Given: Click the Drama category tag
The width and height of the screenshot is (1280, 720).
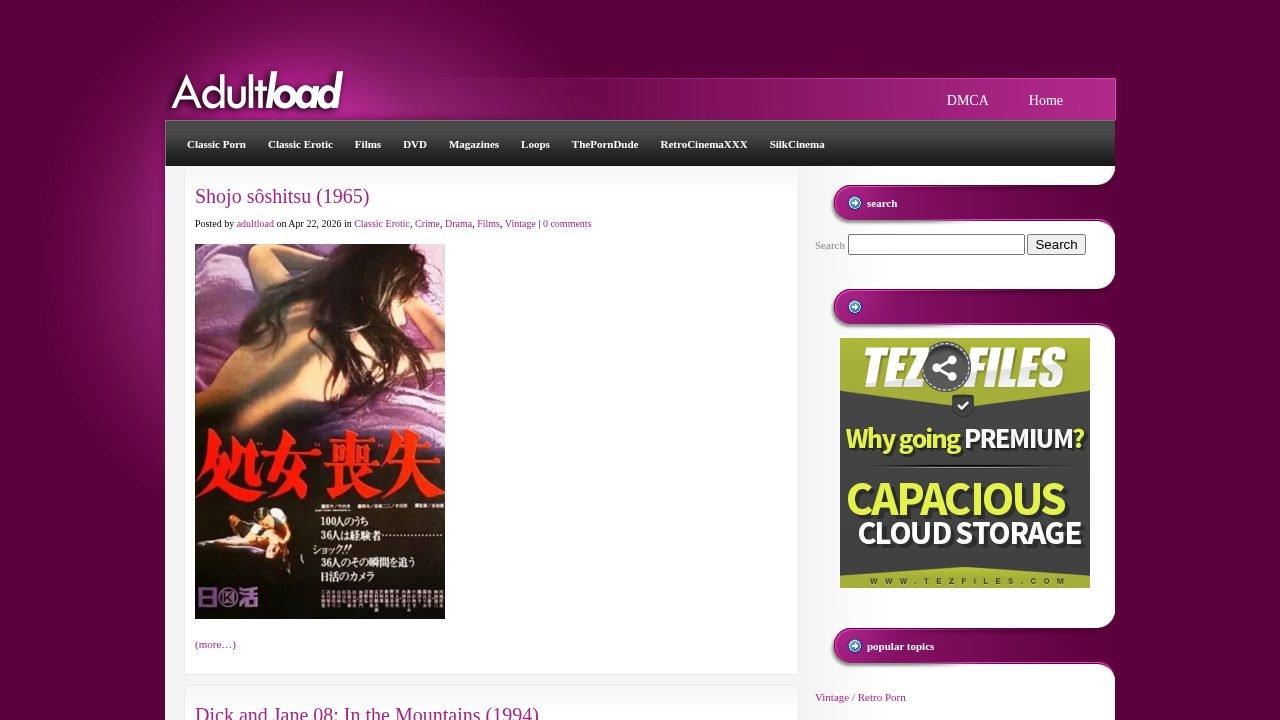Looking at the screenshot, I should click(x=458, y=224).
